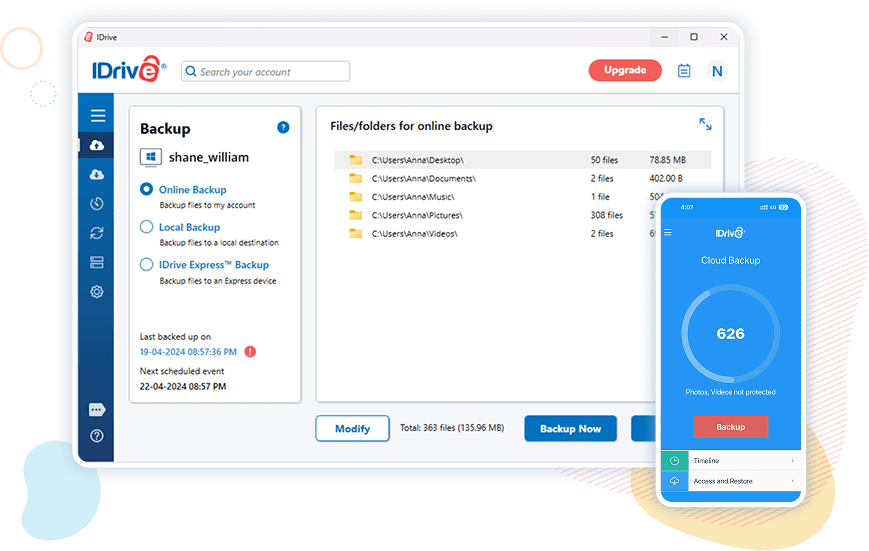Click the Backup Now button
The height and width of the screenshot is (551, 869).
[570, 428]
